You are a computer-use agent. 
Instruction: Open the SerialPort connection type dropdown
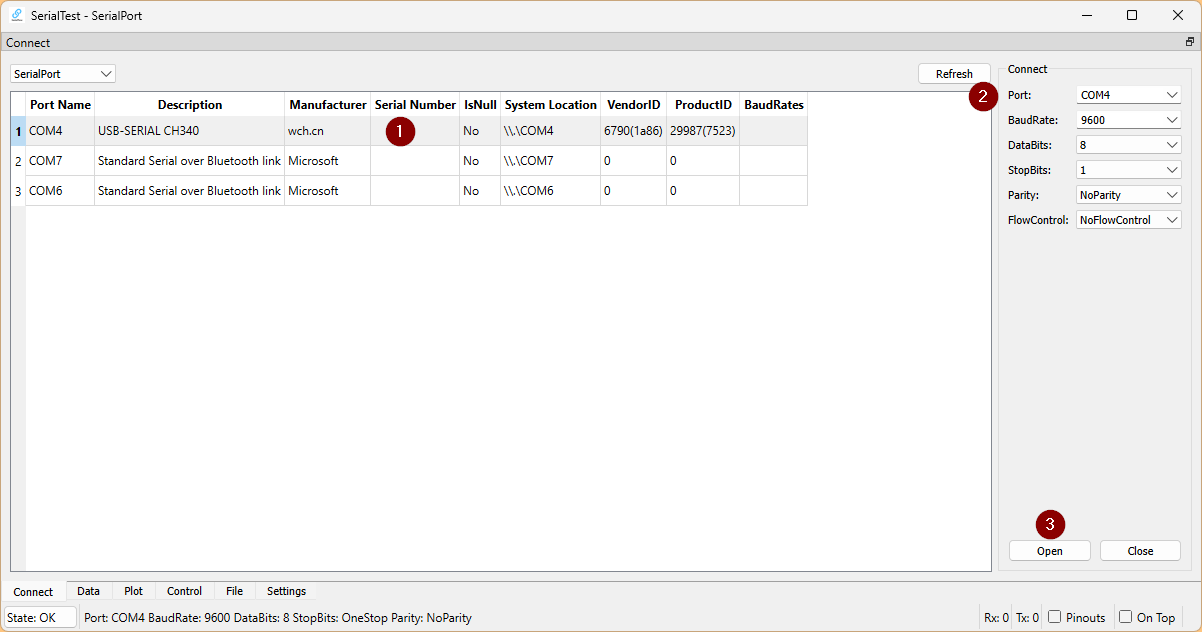63,74
